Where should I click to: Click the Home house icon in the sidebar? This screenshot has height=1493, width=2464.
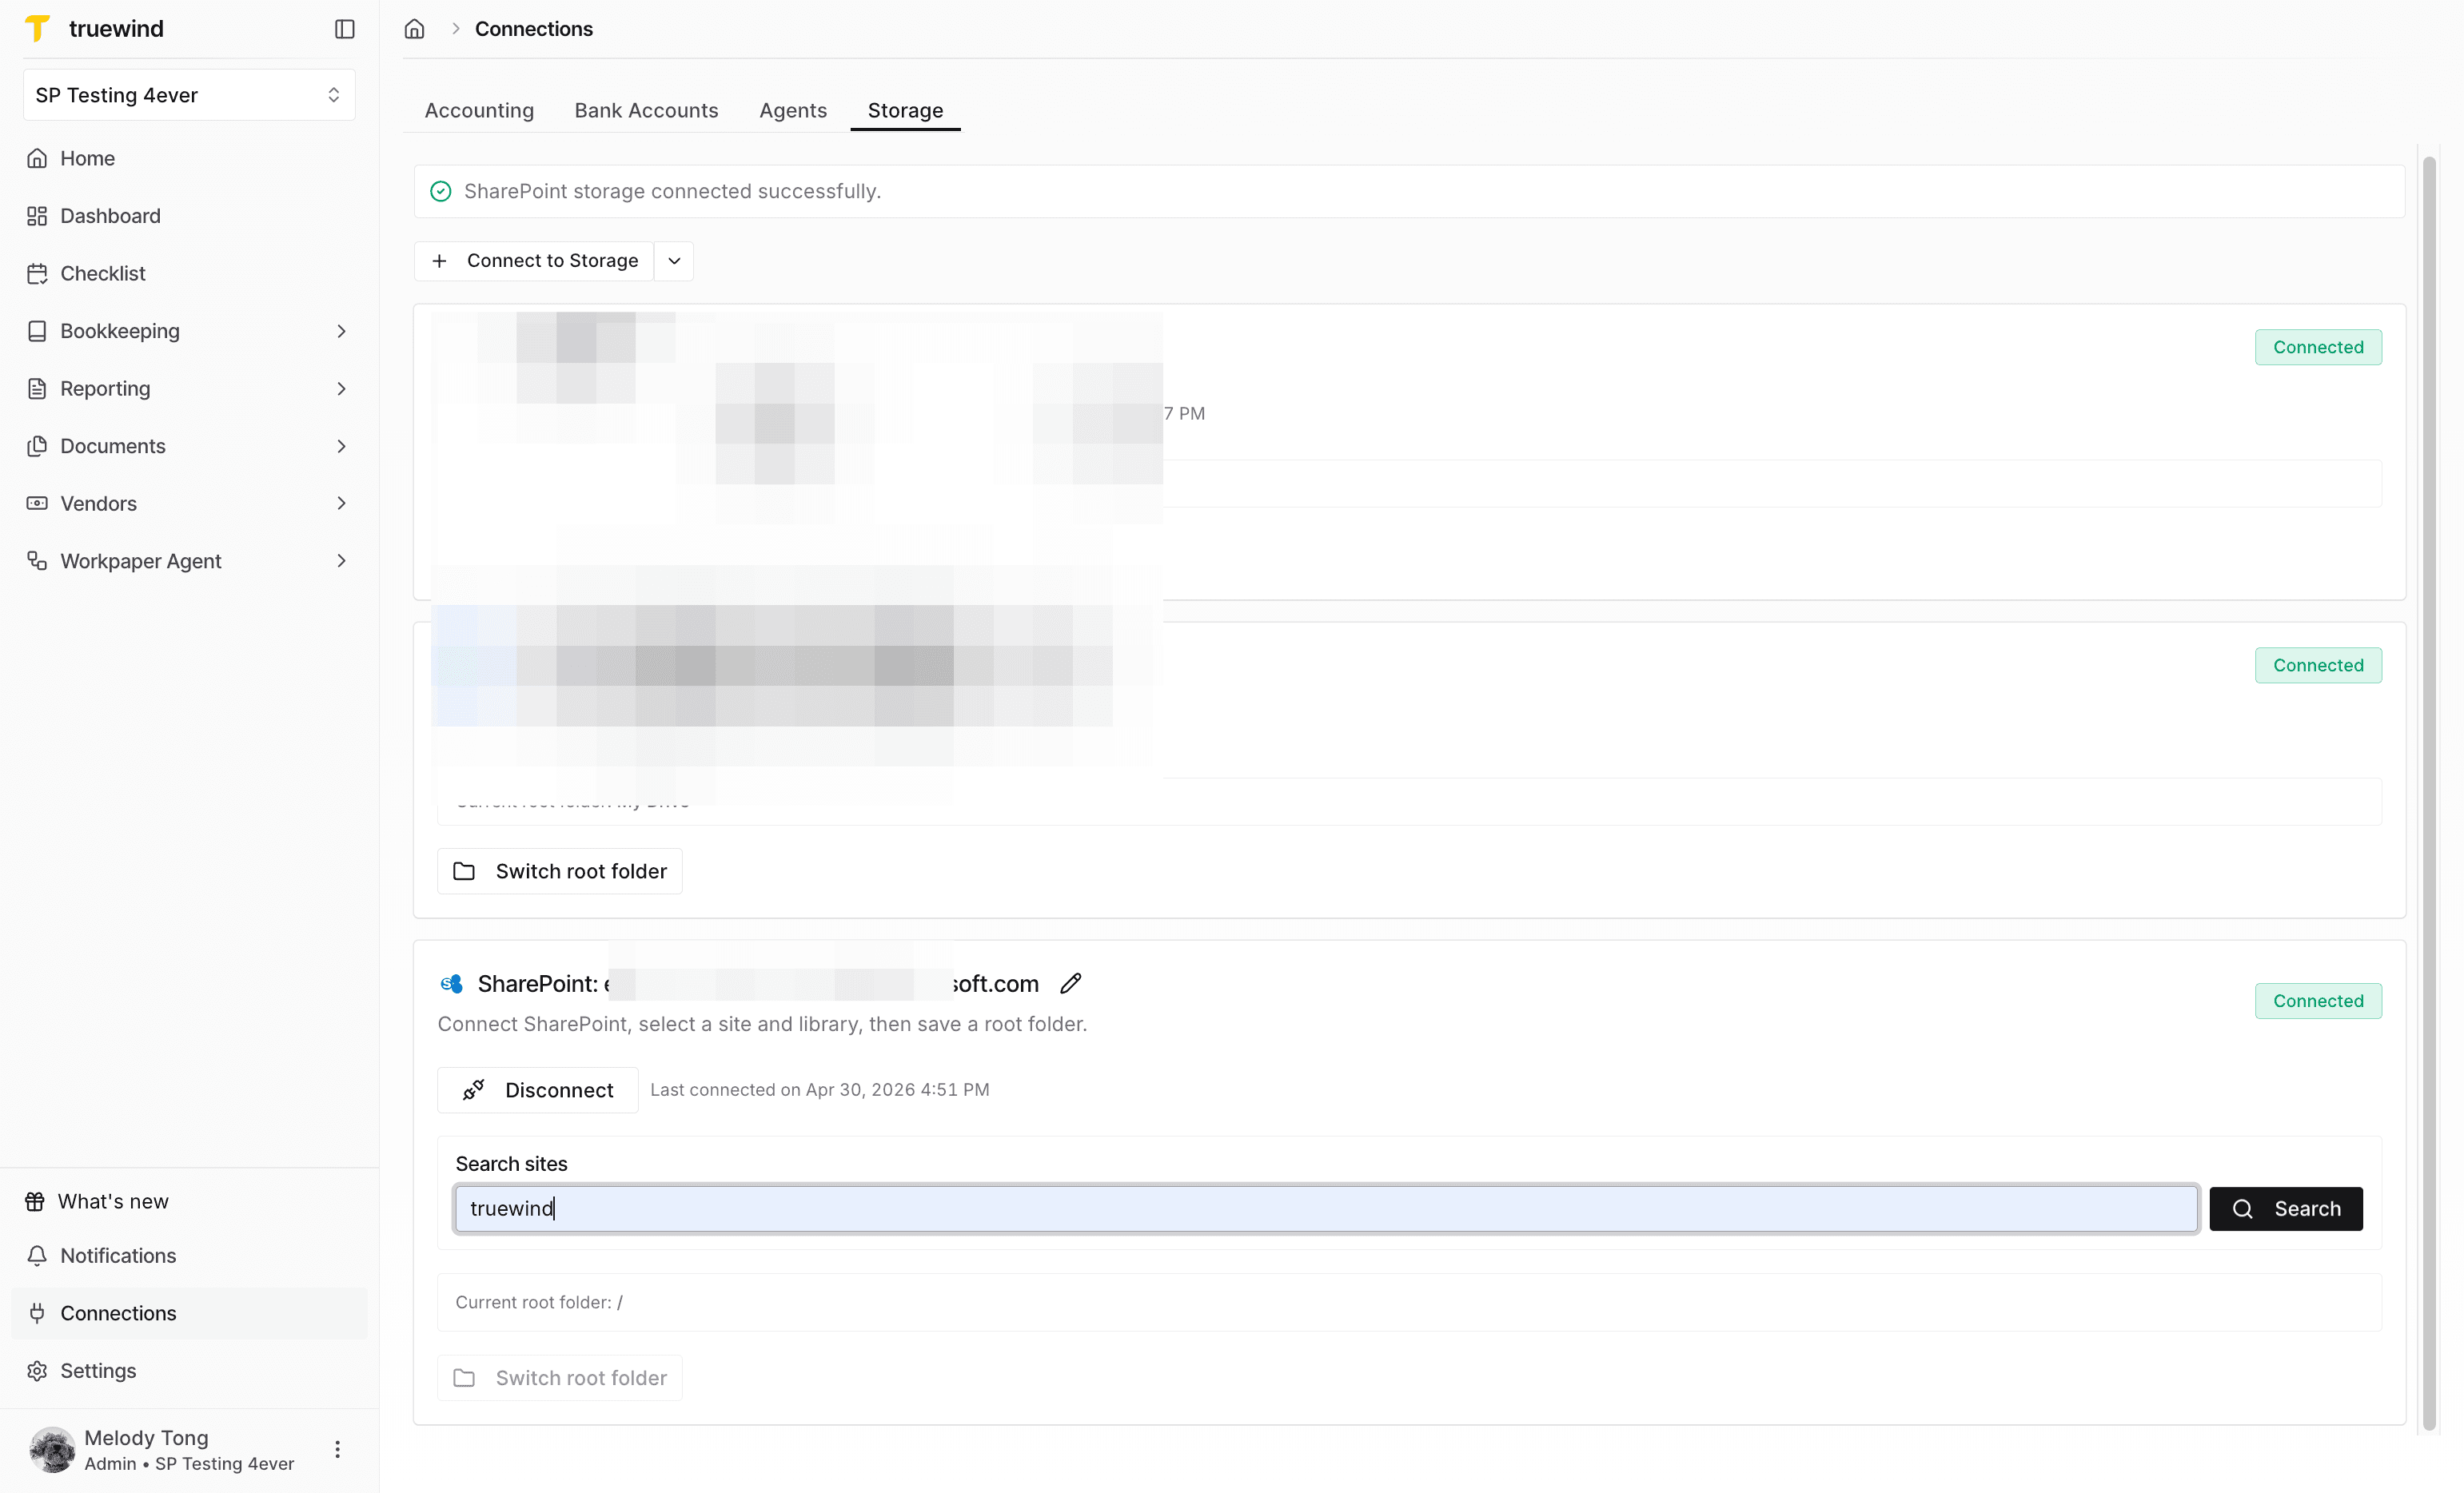(x=37, y=158)
